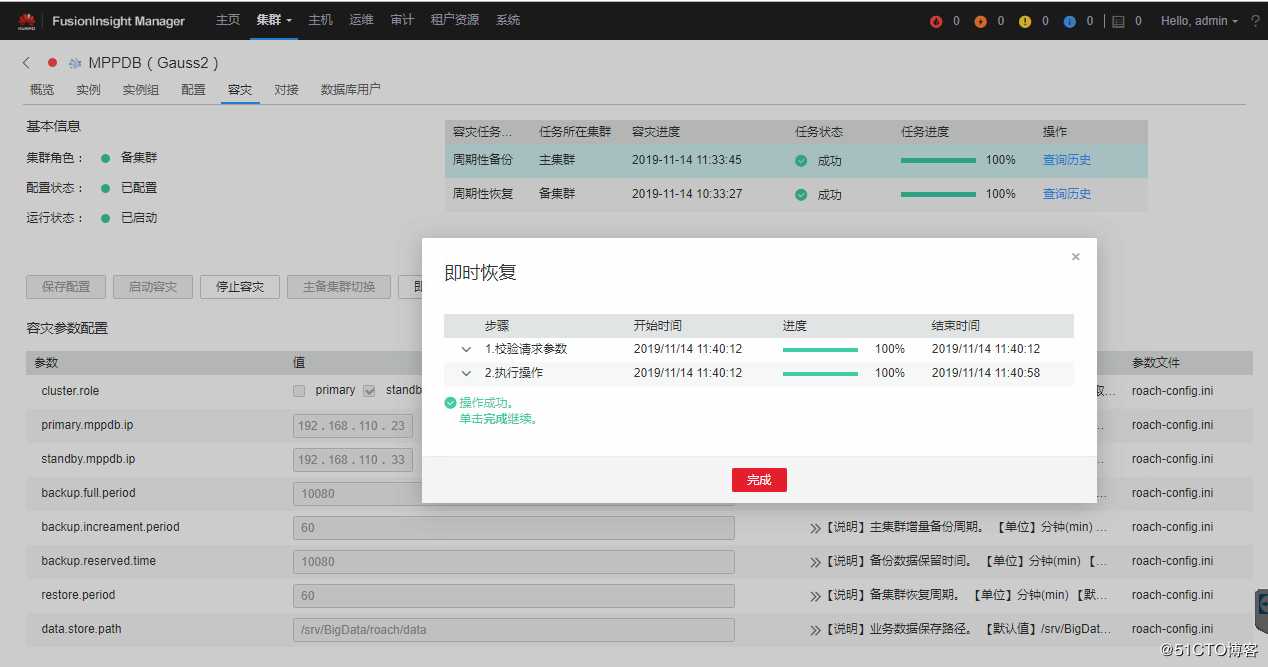Uncheck the standby checkbox for cluster.role
Image resolution: width=1268 pixels, height=667 pixels.
[x=369, y=390]
